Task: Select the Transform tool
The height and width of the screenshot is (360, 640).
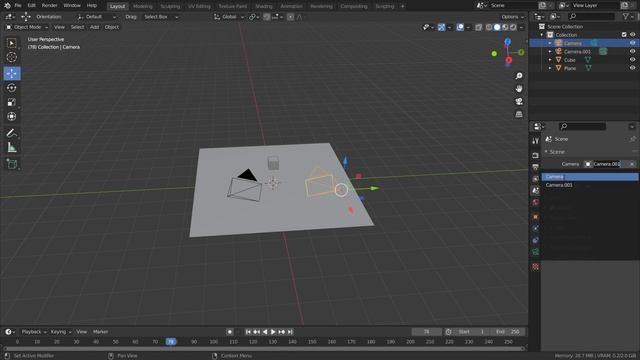Action: 12,116
